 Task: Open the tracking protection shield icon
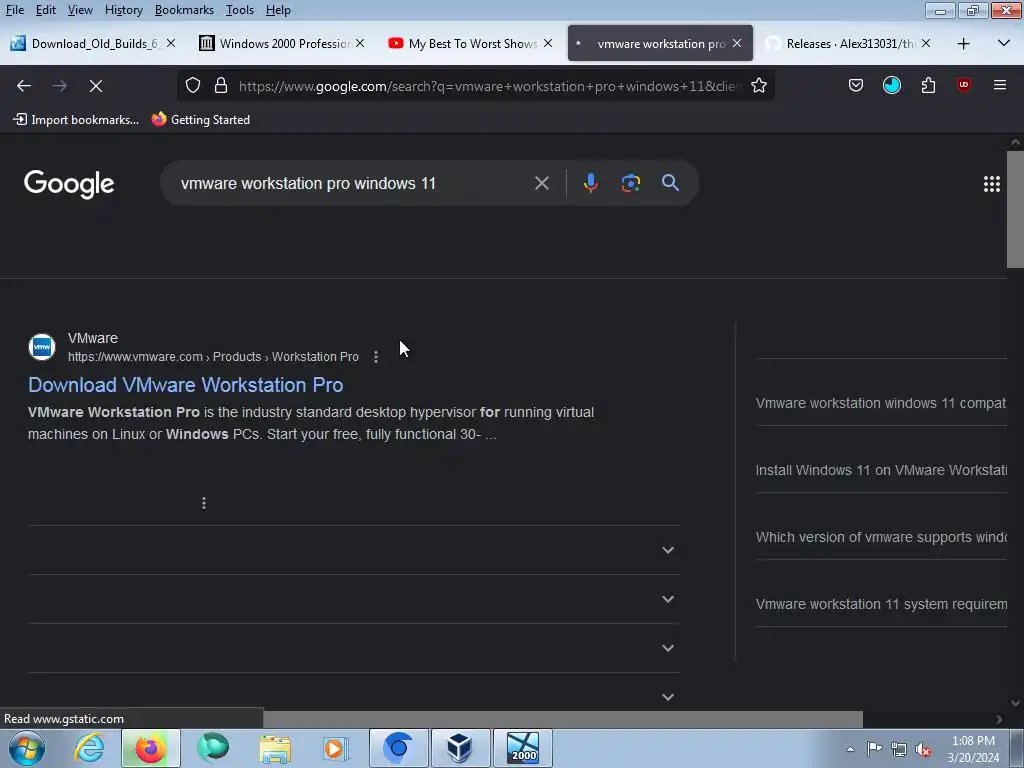point(193,86)
